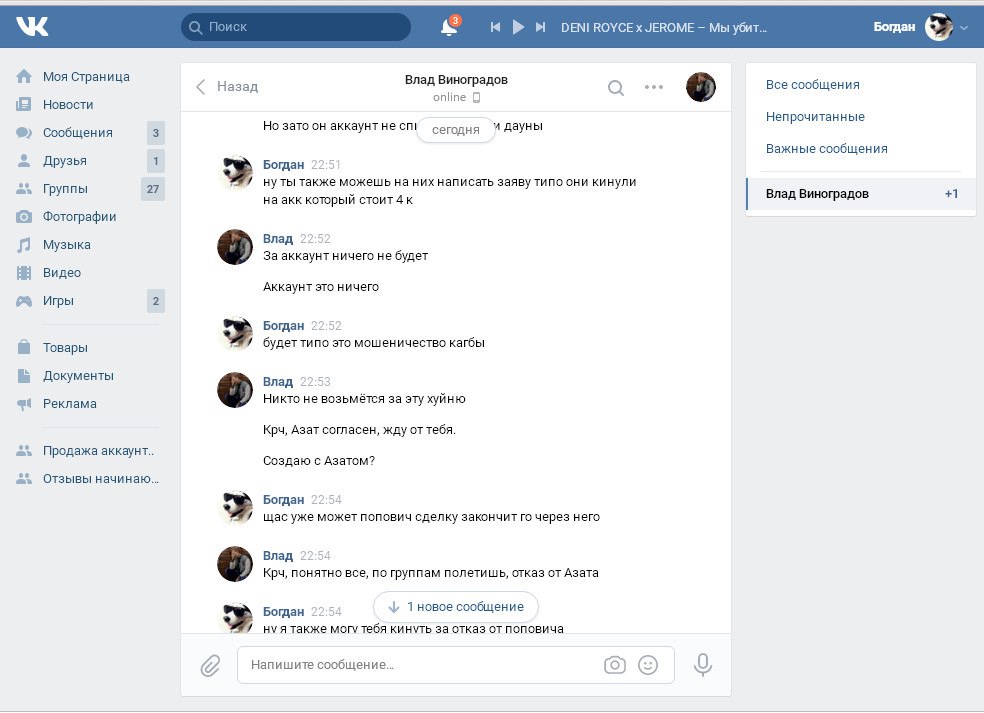
Task: Skip to the next track
Action: click(x=541, y=28)
